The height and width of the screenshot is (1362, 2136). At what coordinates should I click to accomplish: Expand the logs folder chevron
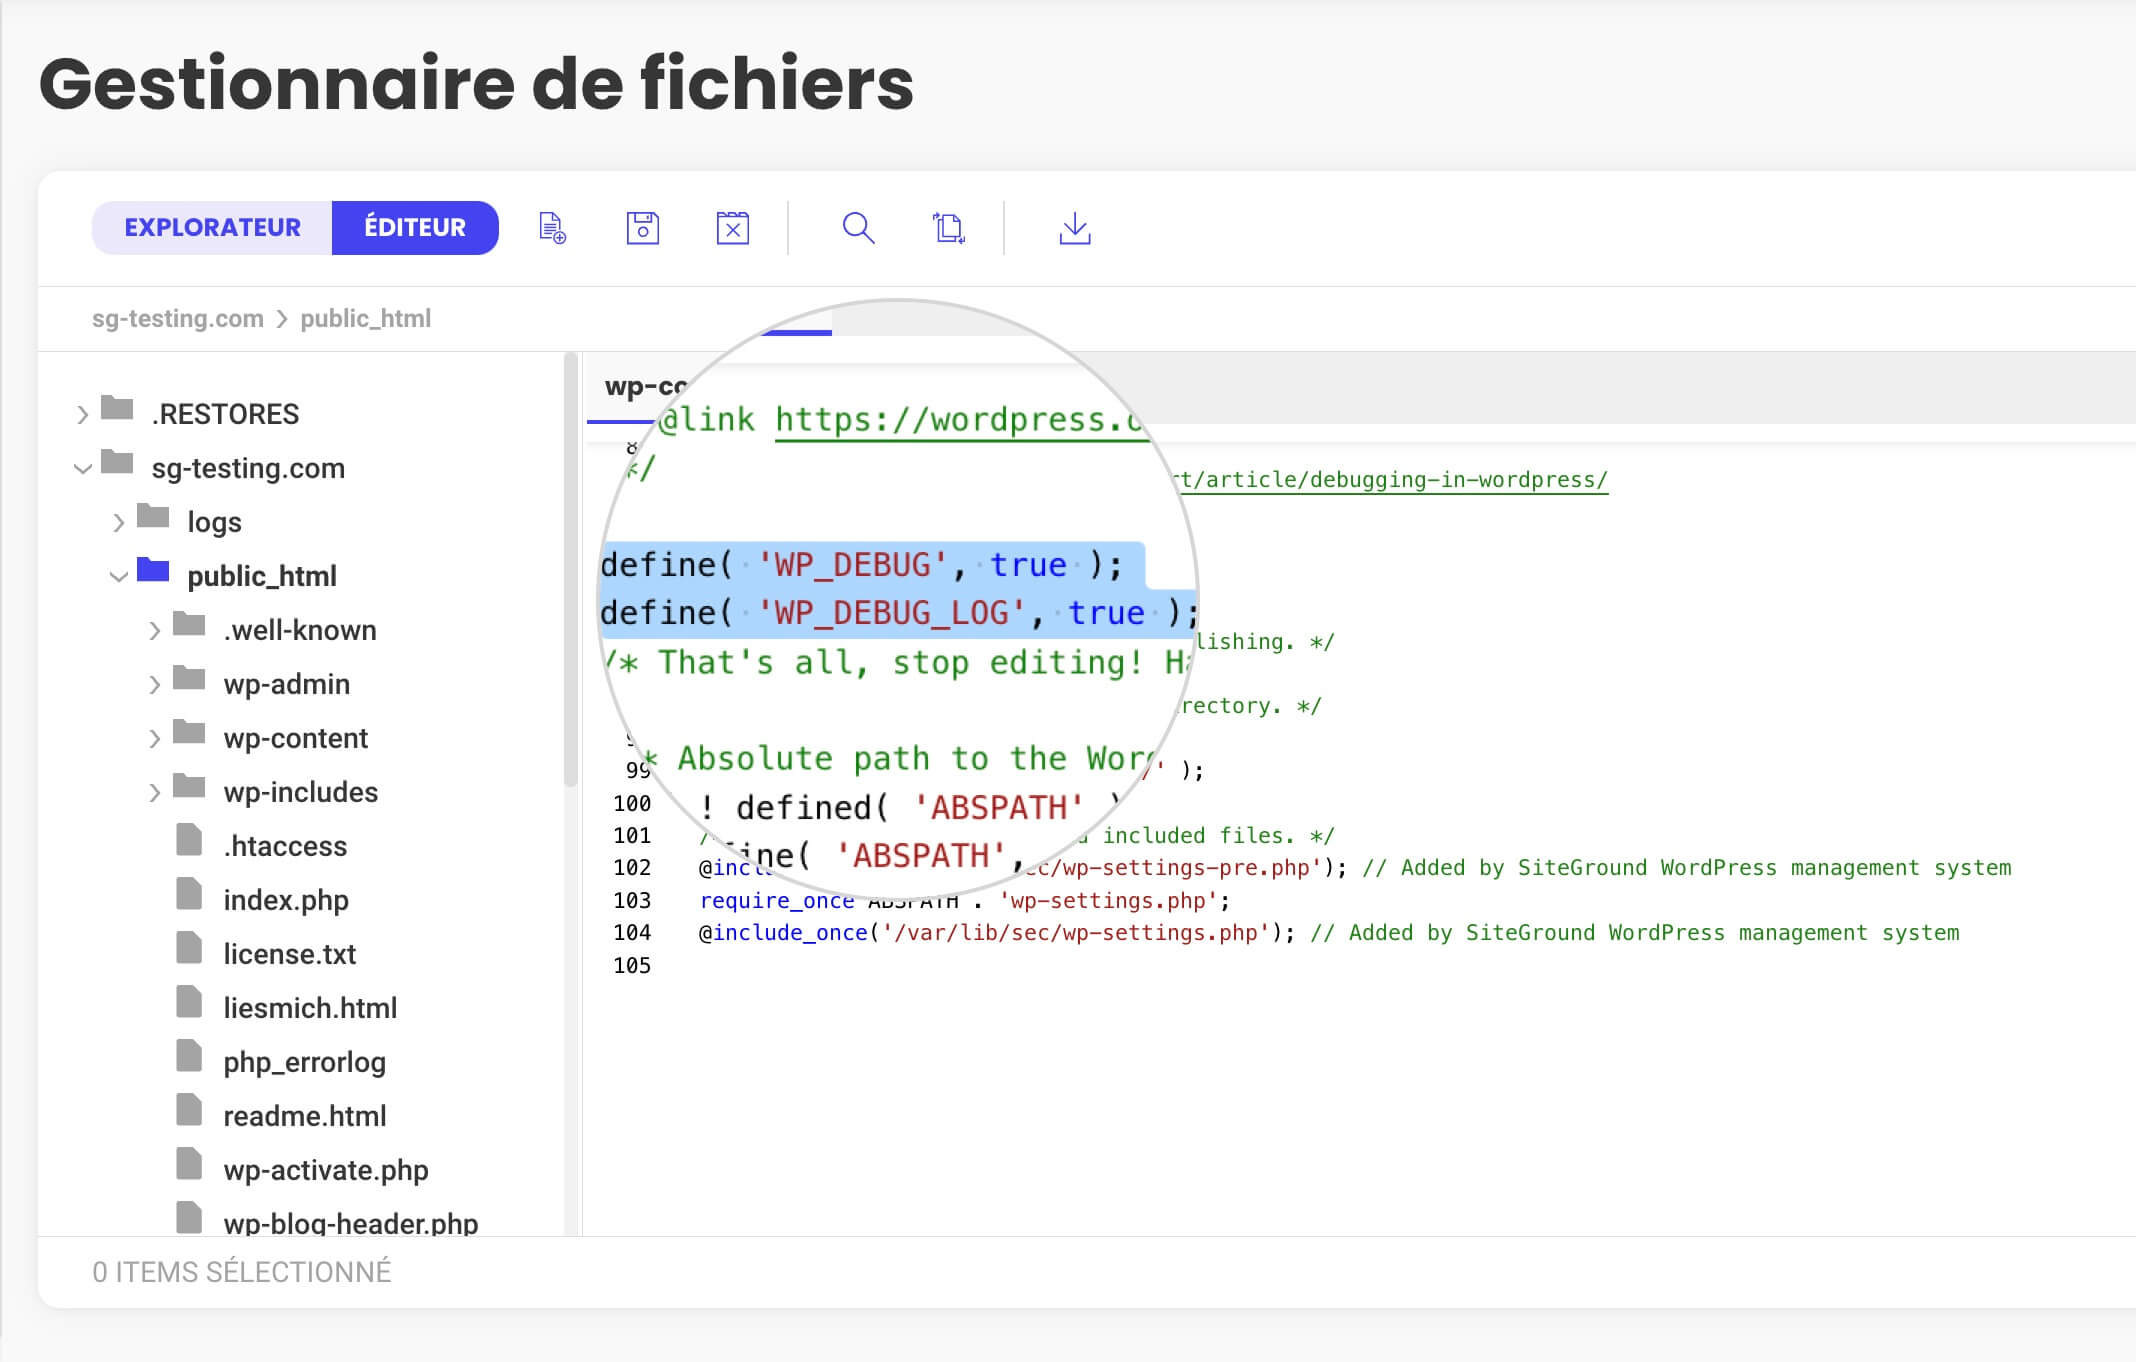coord(119,522)
